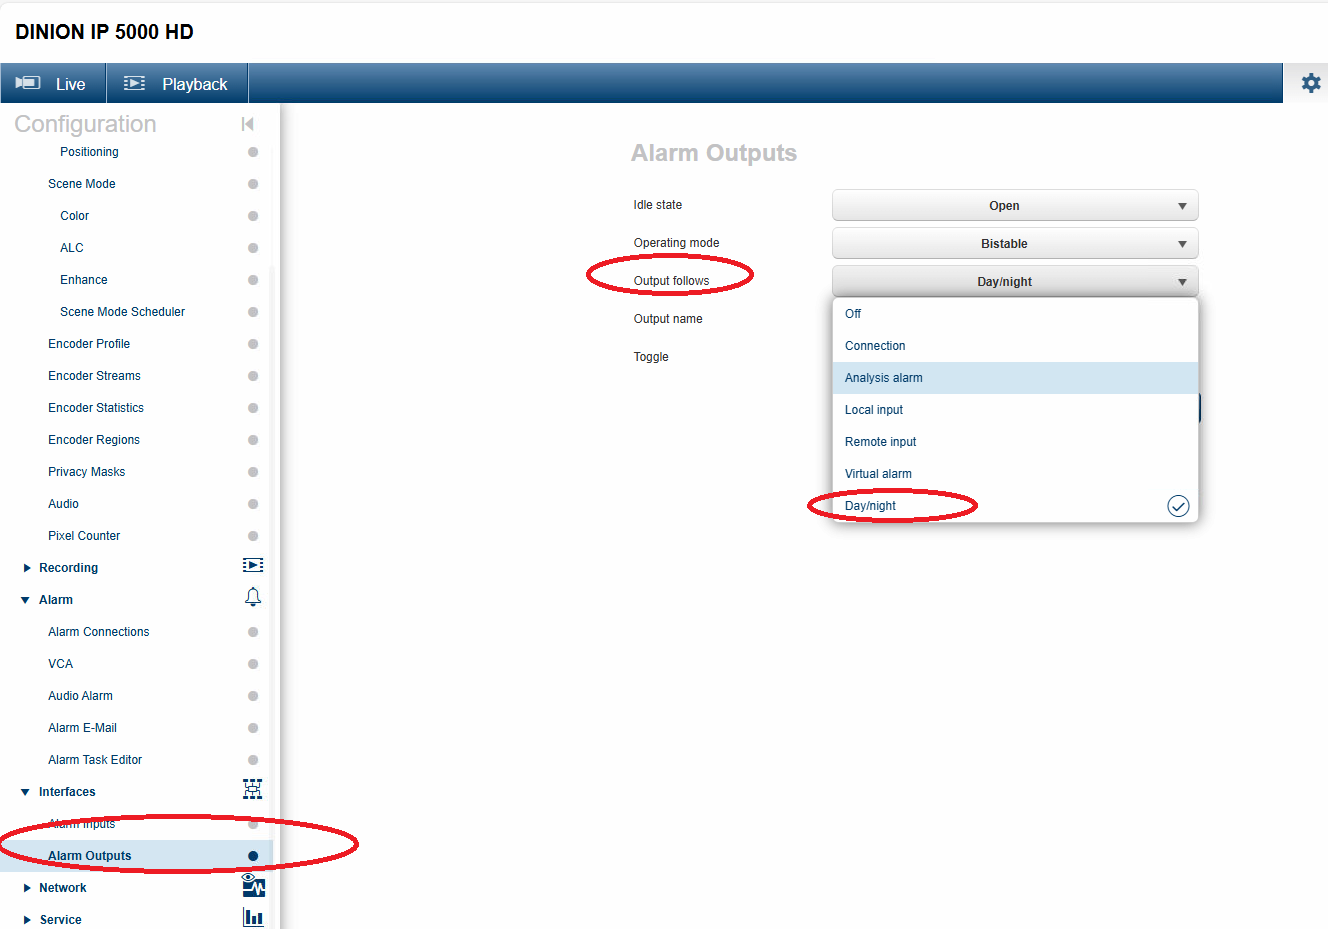The height and width of the screenshot is (929, 1328).
Task: Click the "Idle state" label
Action: point(658,205)
